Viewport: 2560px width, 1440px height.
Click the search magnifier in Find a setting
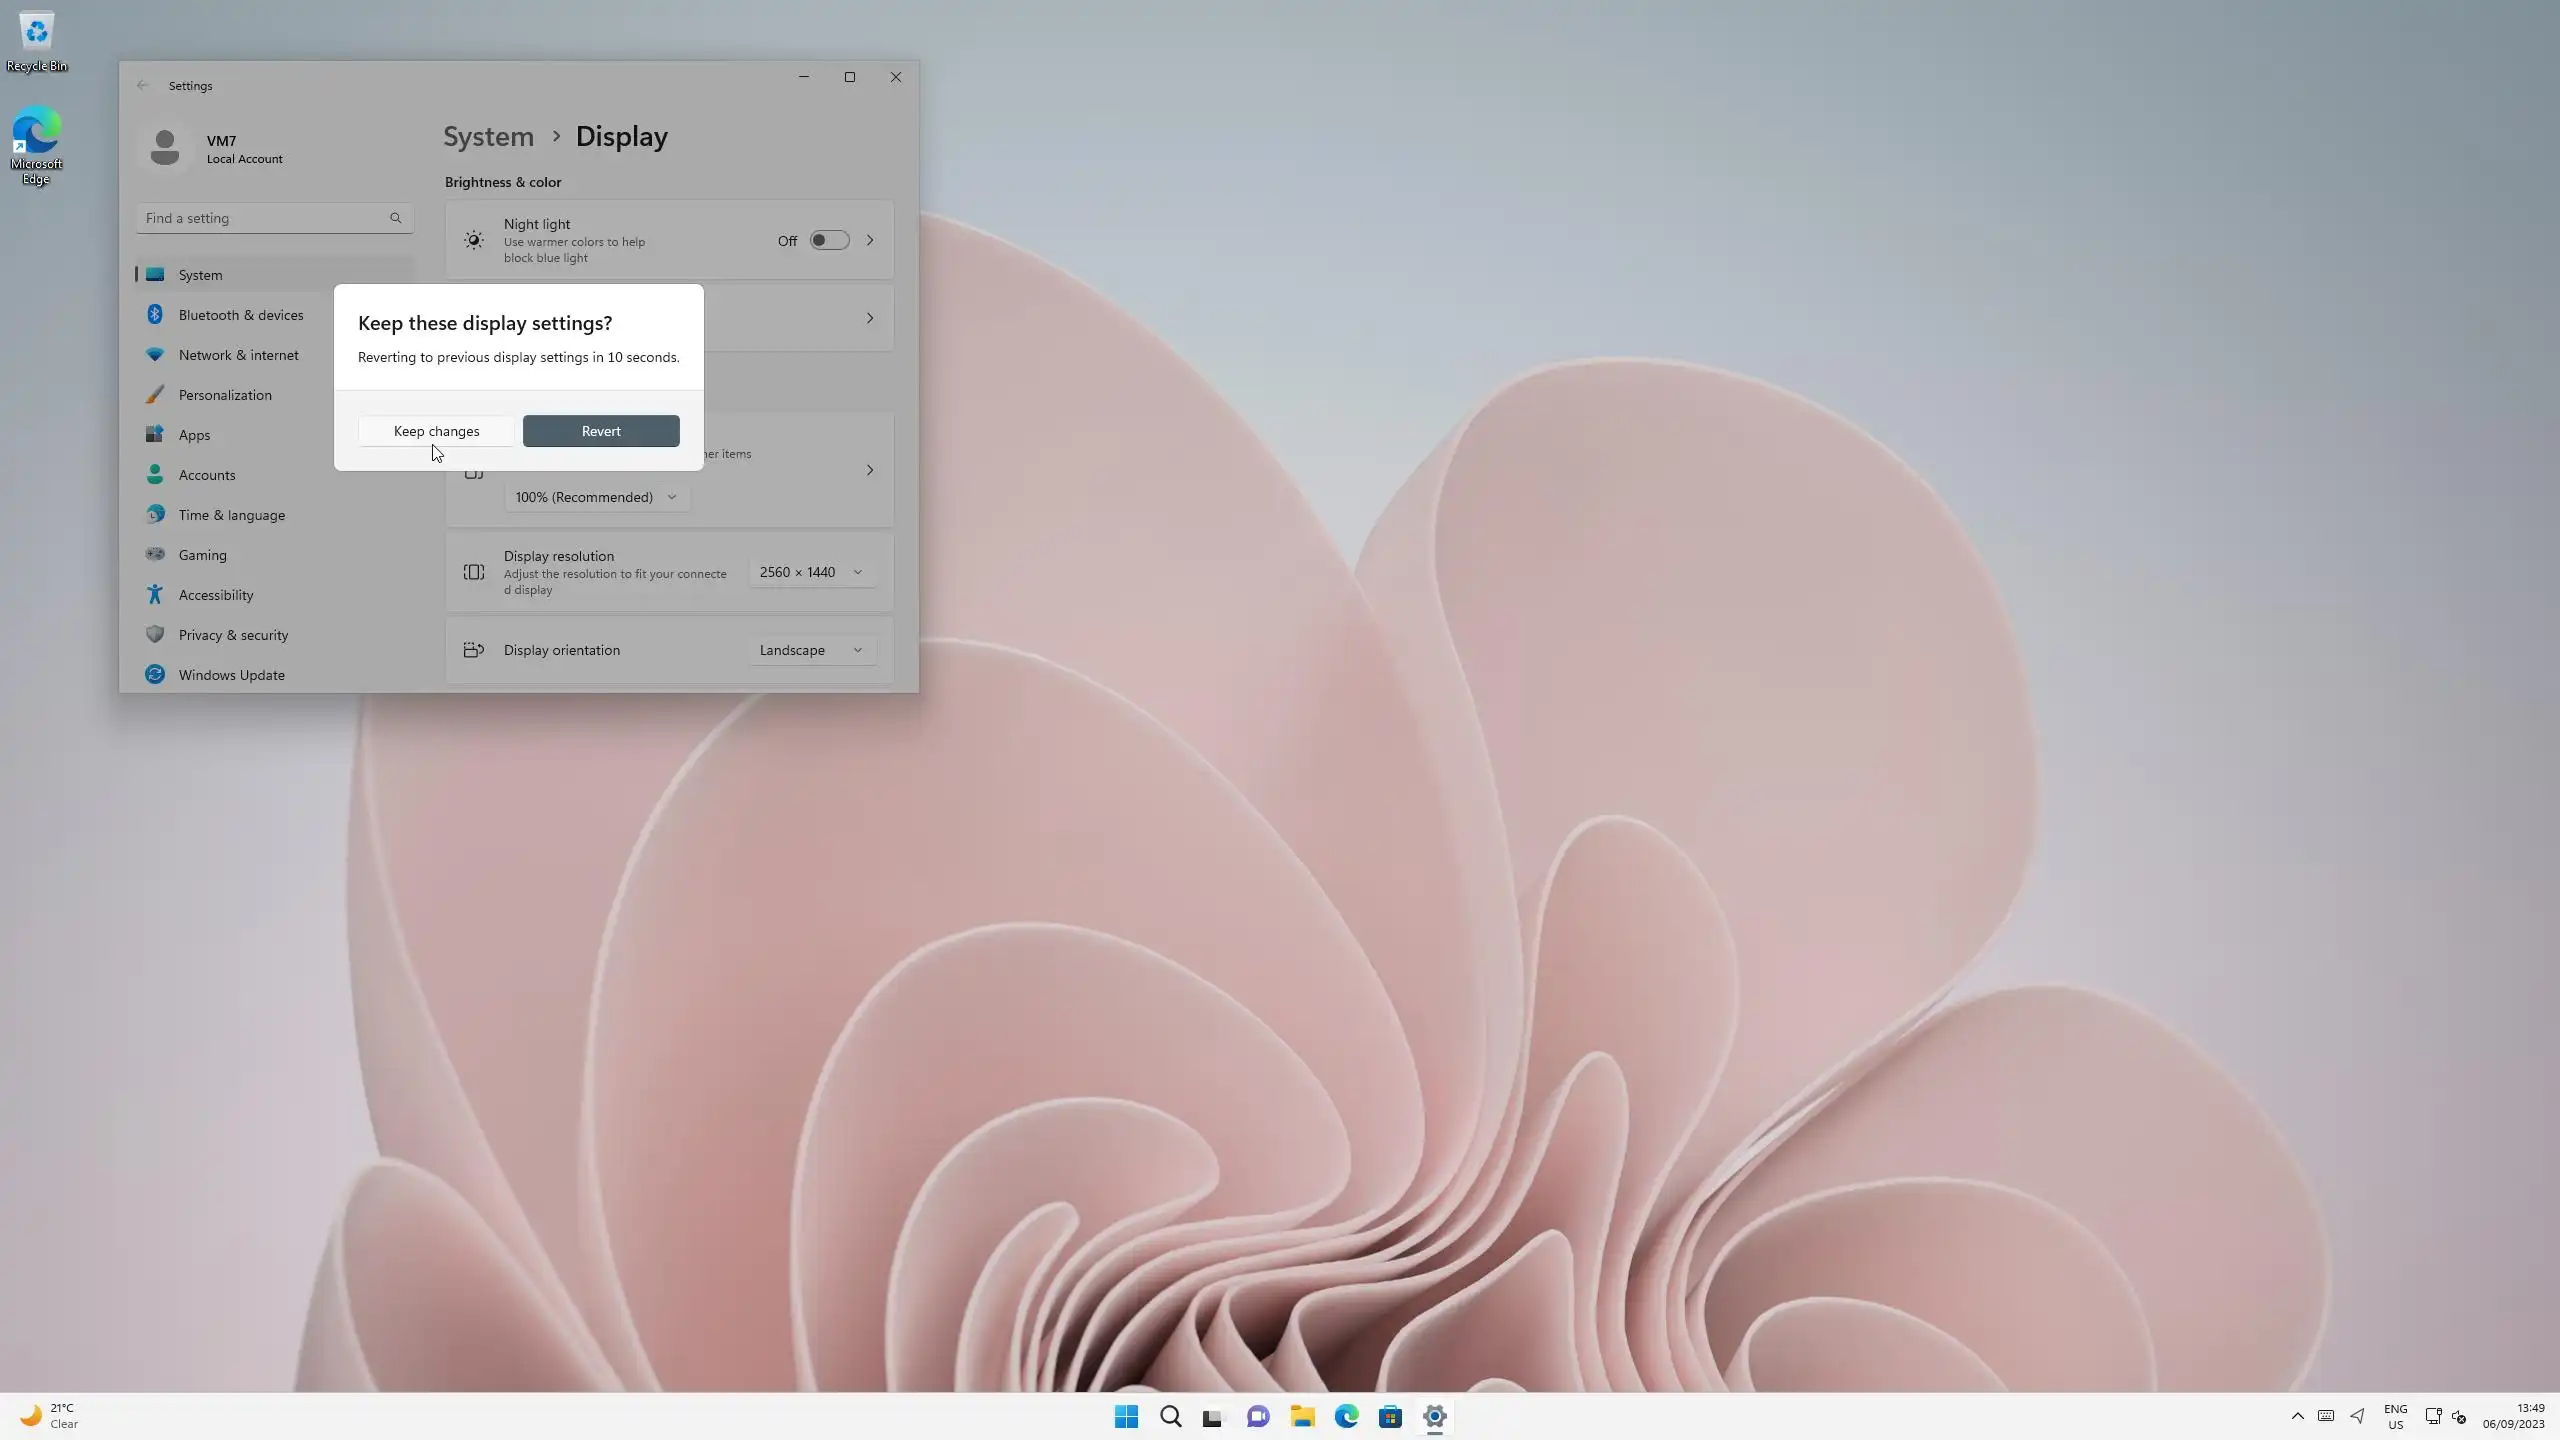(x=396, y=218)
